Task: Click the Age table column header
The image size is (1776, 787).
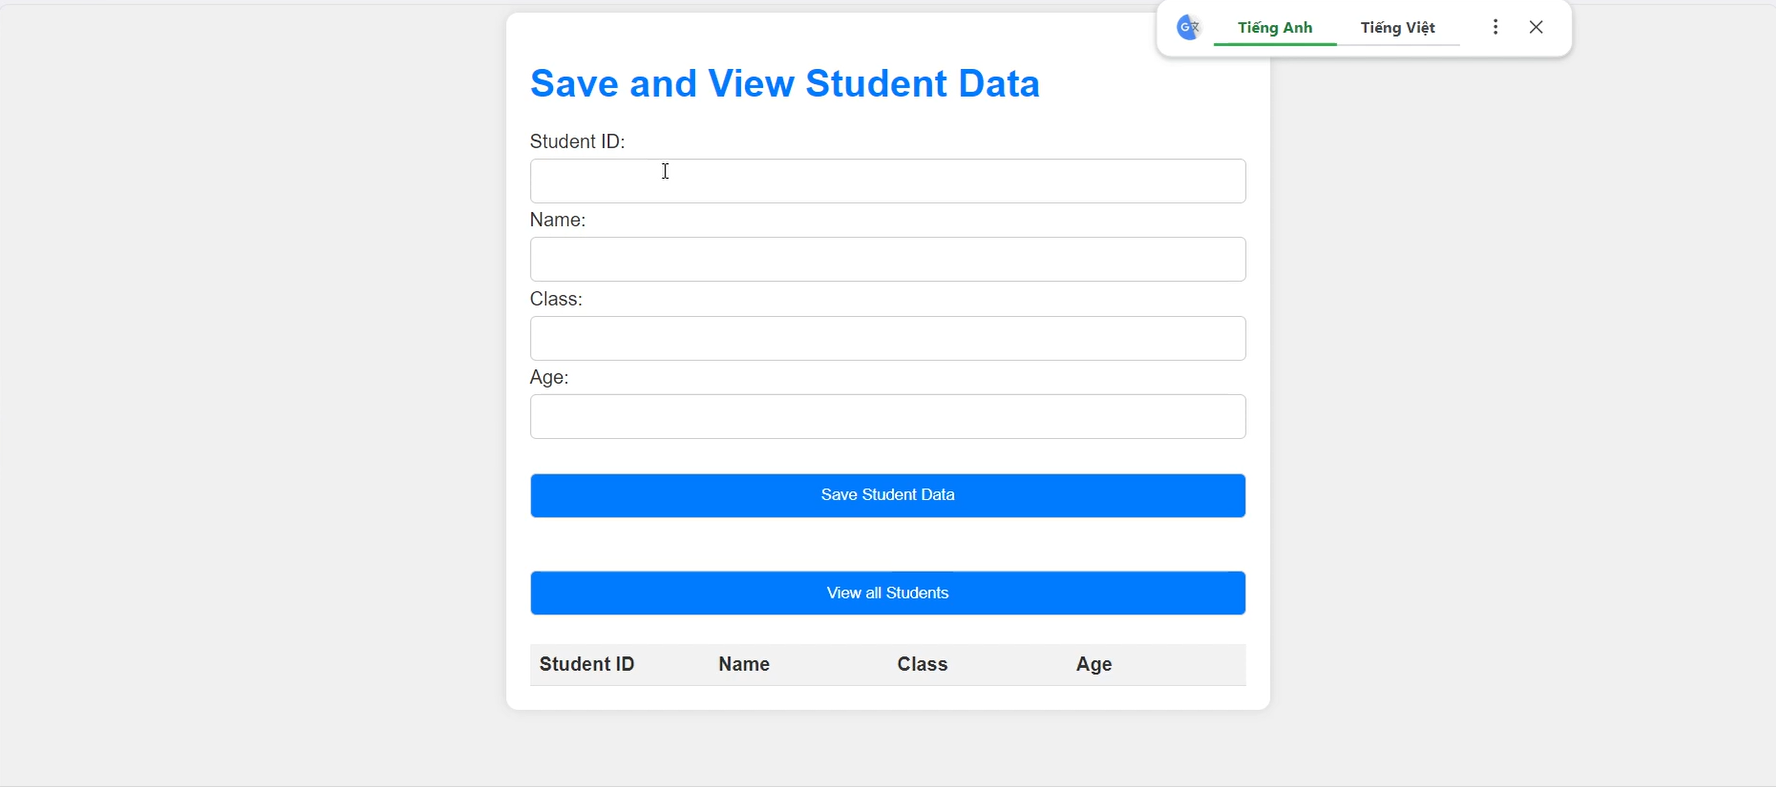Action: 1094,665
